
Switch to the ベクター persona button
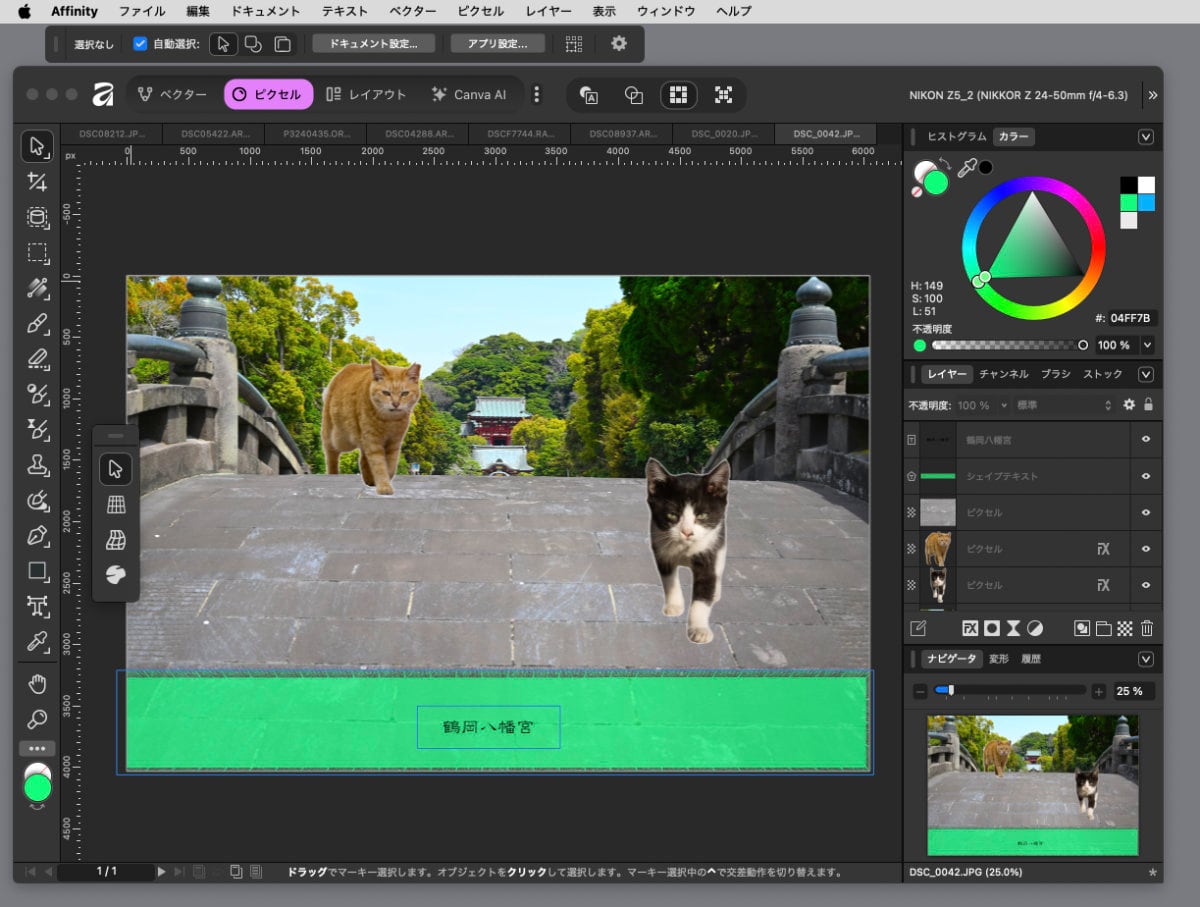(x=172, y=94)
